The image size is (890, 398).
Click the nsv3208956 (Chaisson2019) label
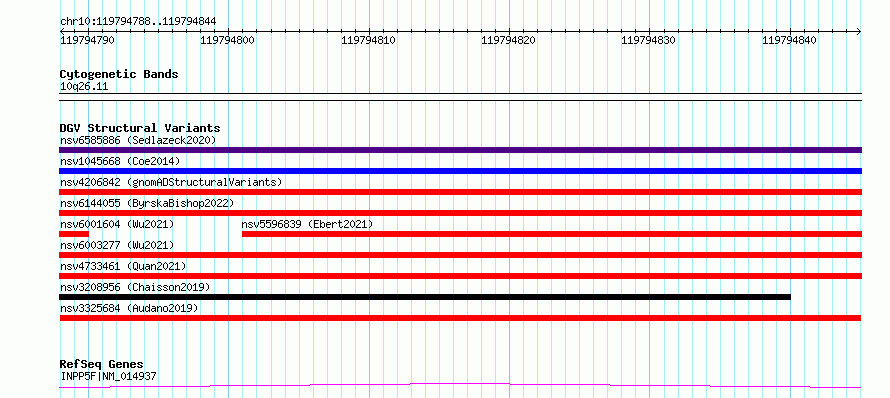135,287
